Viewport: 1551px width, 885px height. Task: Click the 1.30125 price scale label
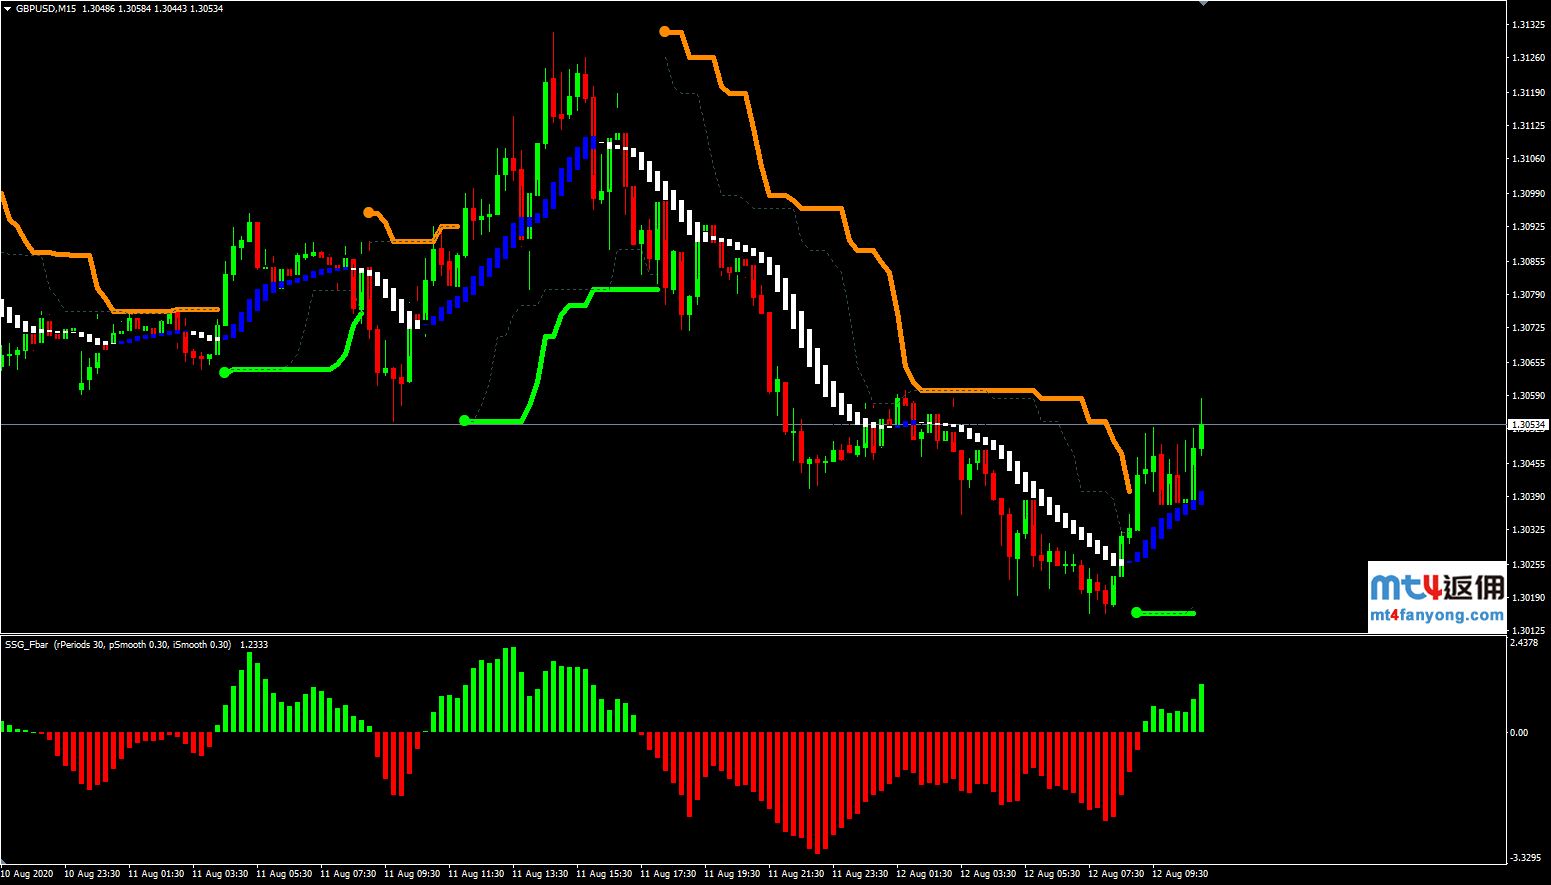point(1526,631)
